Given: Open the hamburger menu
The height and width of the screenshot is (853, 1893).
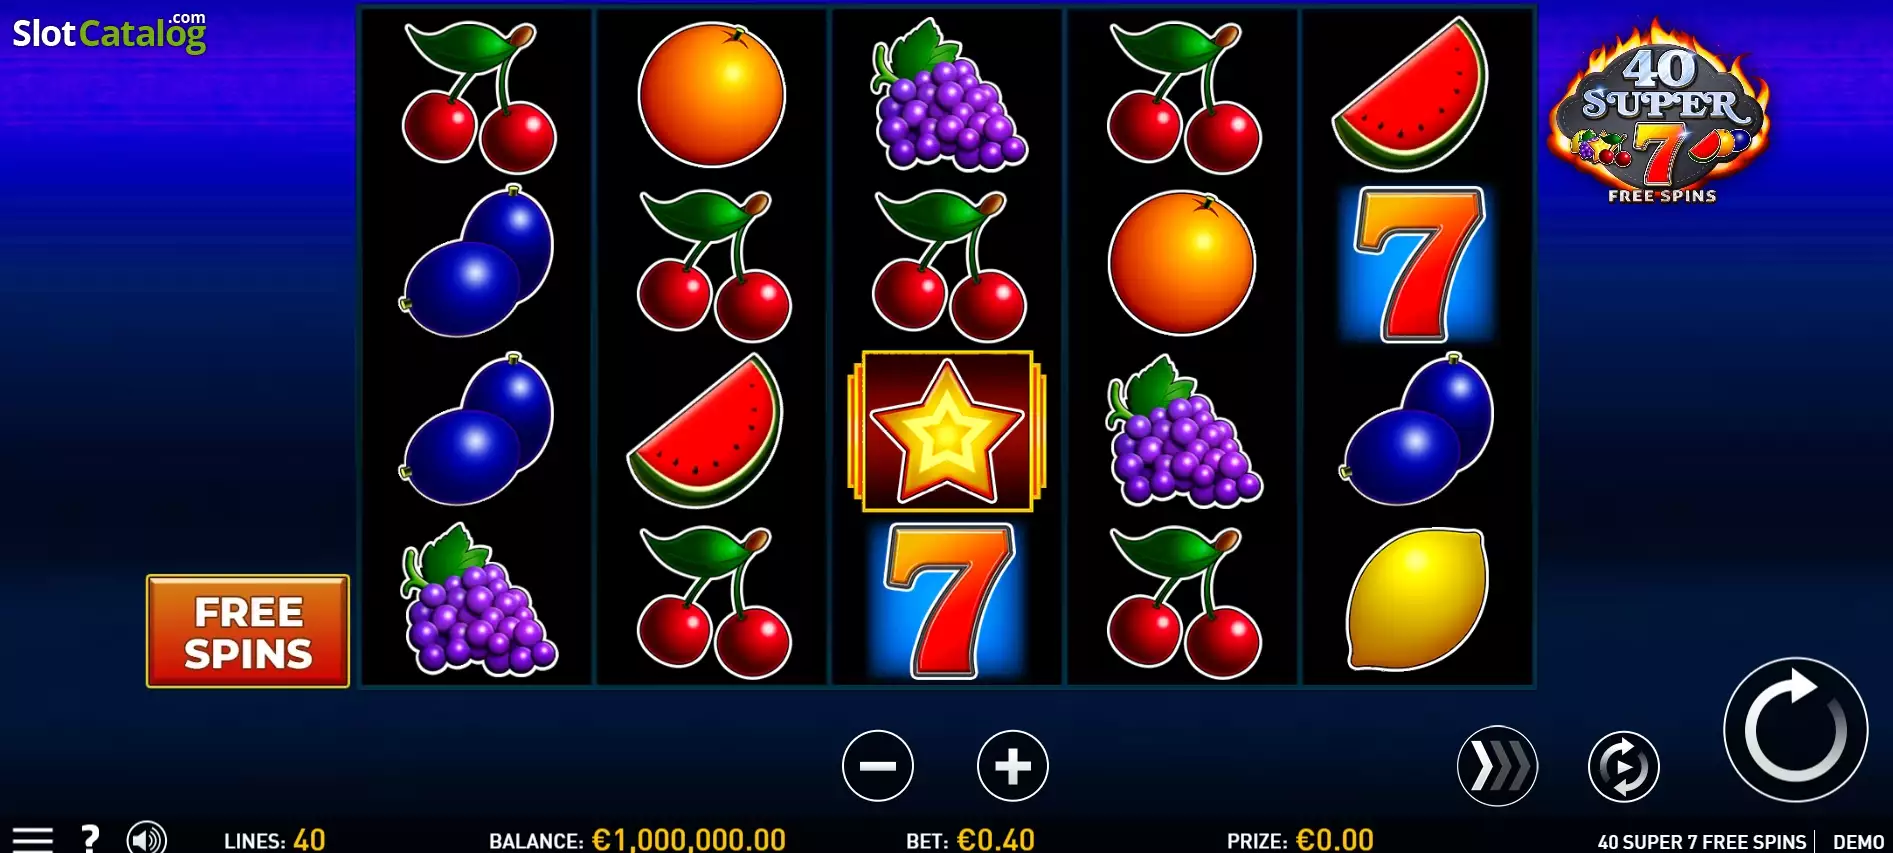Looking at the screenshot, I should [x=32, y=839].
